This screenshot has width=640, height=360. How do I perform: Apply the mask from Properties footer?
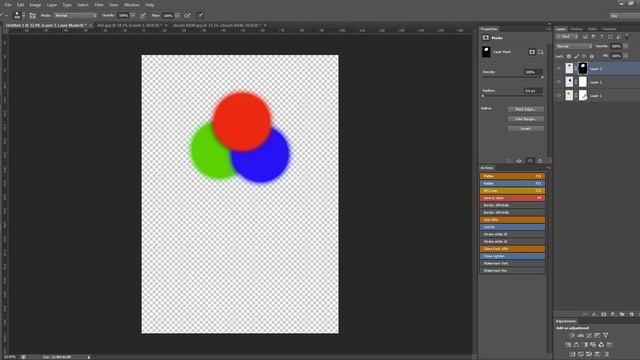coord(519,161)
